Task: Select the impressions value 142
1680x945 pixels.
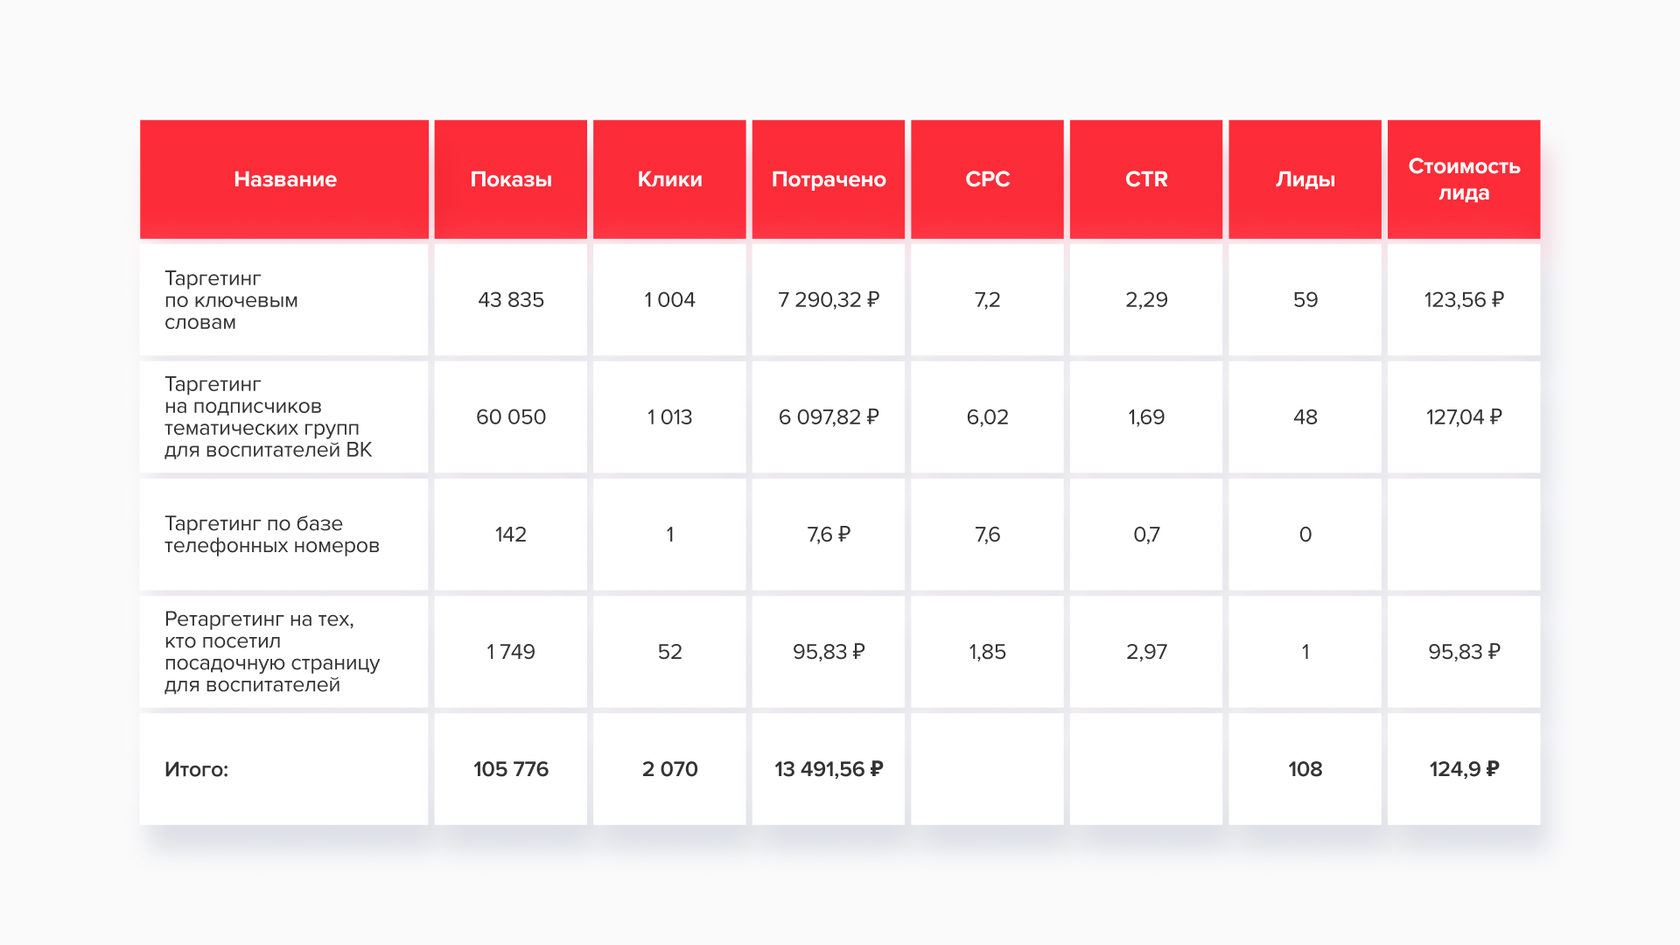Action: [511, 535]
